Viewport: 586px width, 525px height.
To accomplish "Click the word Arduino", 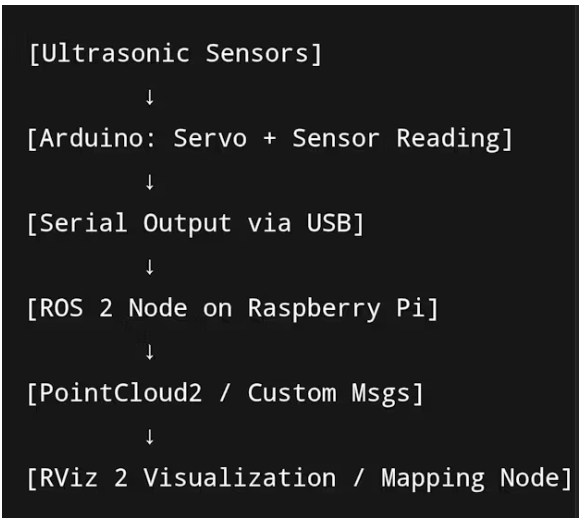I will click(x=92, y=138).
